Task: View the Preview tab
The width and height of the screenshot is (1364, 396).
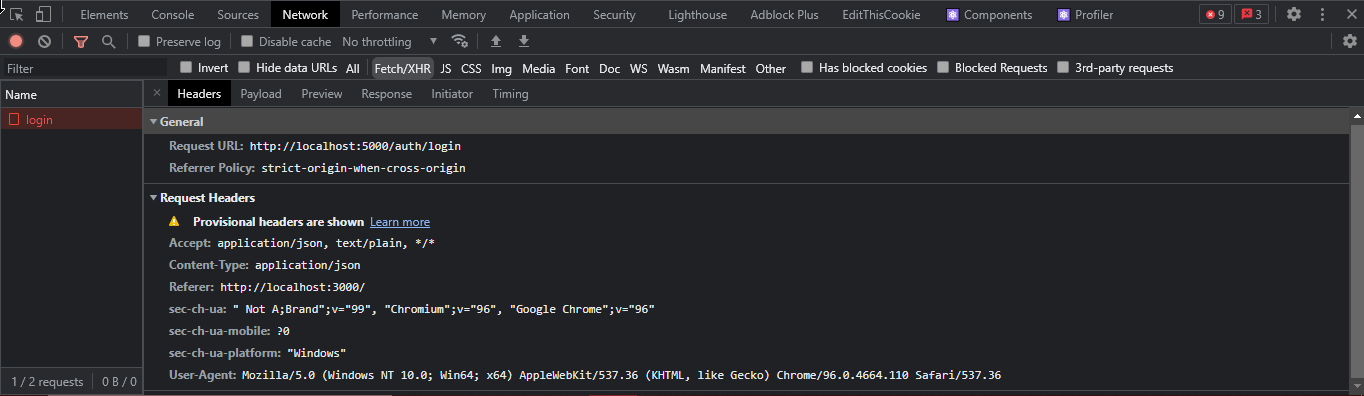Action: 322,94
